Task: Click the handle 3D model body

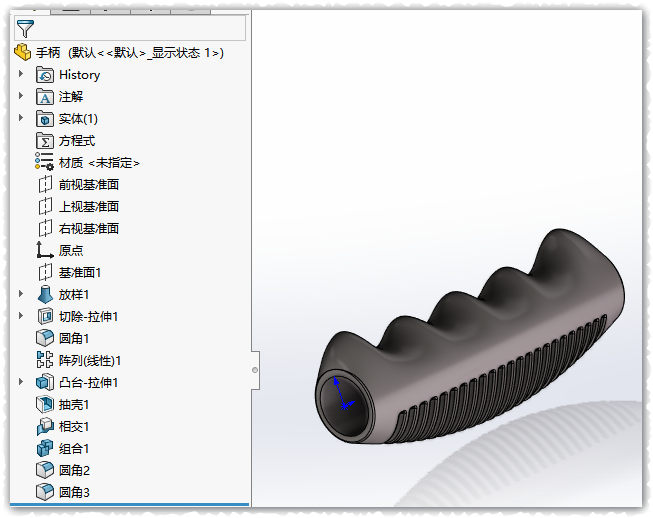Action: [x=470, y=337]
